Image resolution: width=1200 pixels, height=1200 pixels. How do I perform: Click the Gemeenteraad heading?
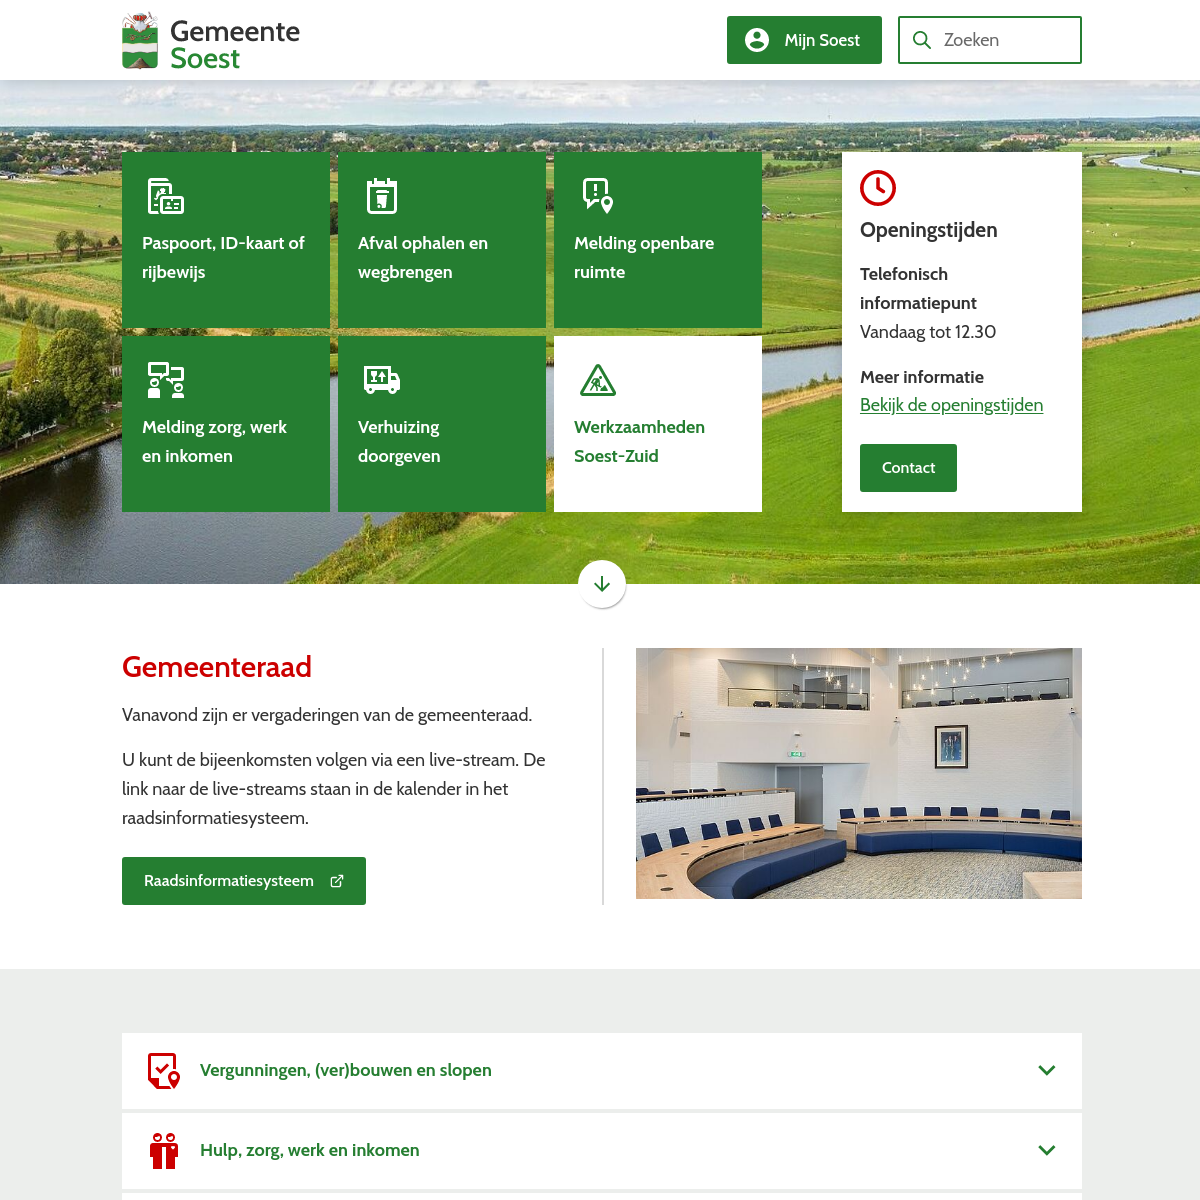click(217, 667)
